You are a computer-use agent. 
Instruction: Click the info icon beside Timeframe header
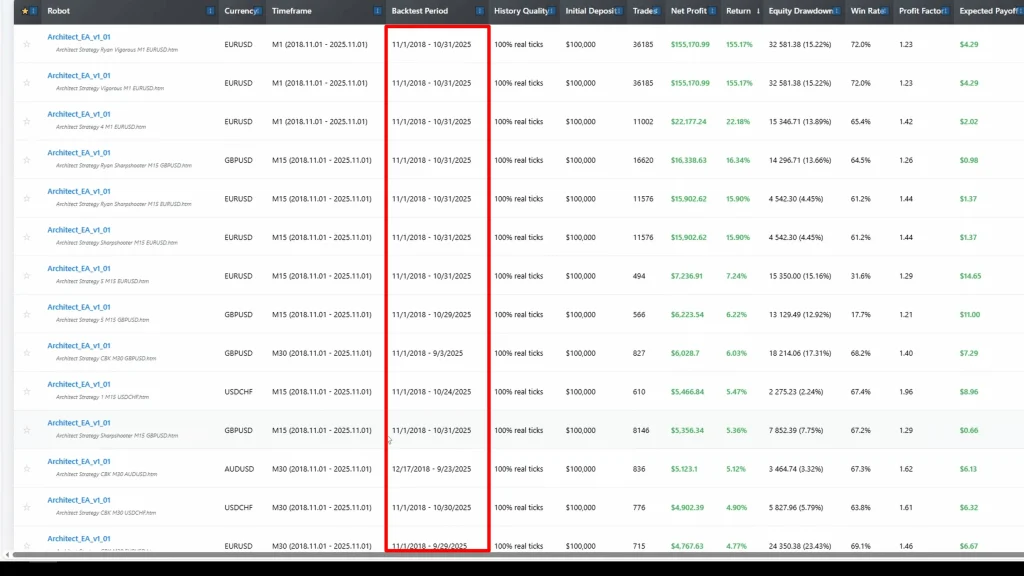tap(377, 11)
